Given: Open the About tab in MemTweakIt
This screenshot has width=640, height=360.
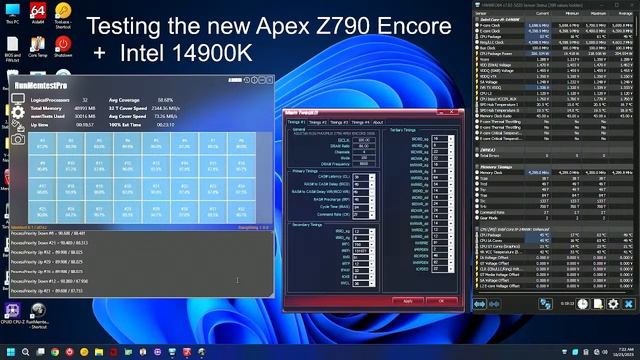Looking at the screenshot, I should pos(378,122).
